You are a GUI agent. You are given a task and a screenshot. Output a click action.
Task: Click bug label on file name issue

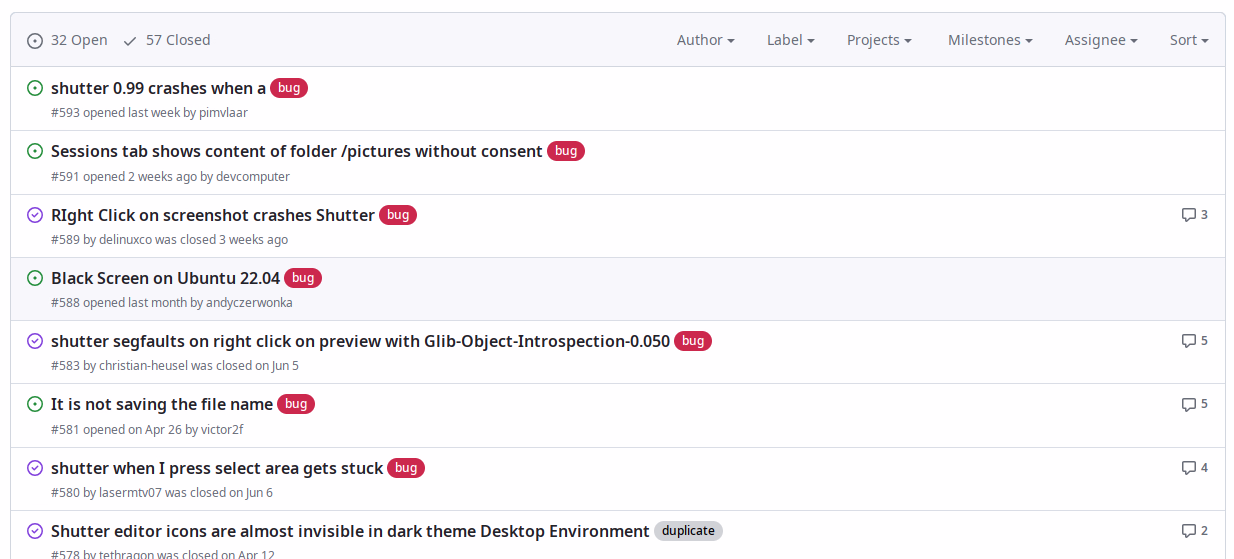pos(296,404)
